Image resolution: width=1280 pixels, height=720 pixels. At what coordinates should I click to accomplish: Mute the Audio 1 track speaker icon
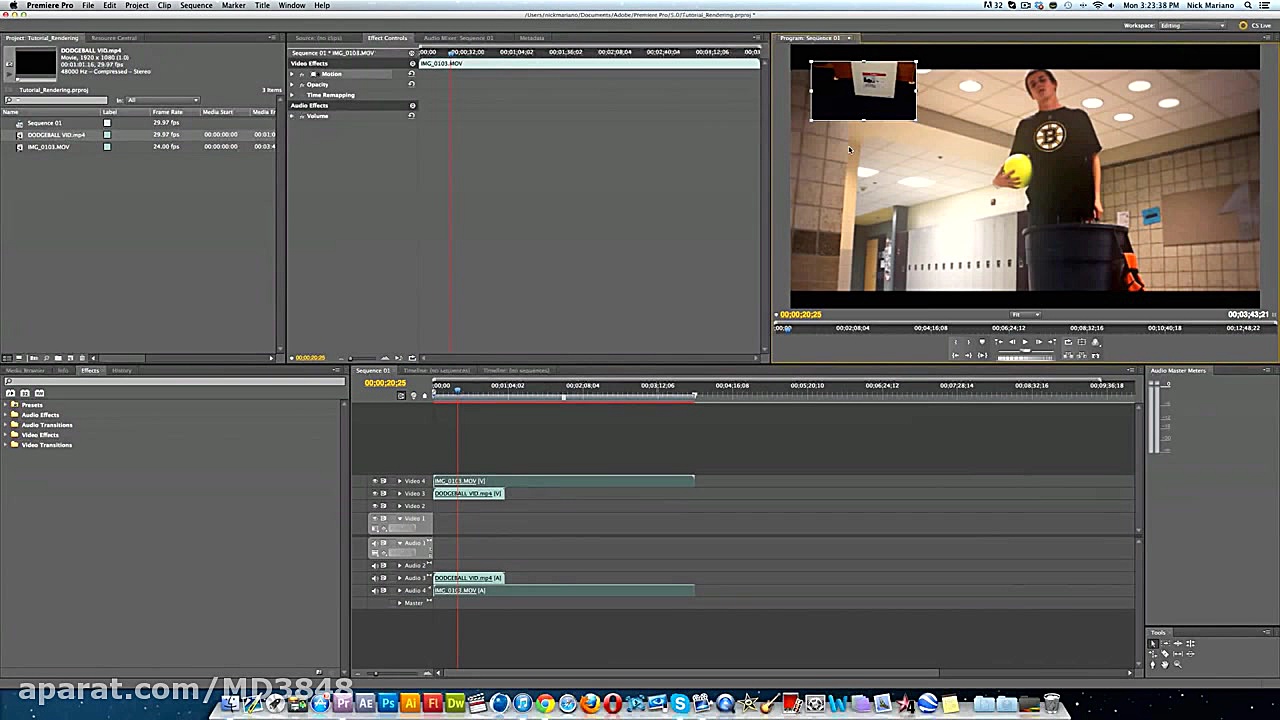click(375, 543)
